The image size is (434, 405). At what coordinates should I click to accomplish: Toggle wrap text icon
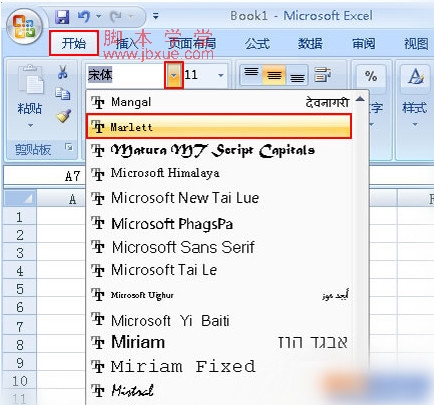click(322, 75)
